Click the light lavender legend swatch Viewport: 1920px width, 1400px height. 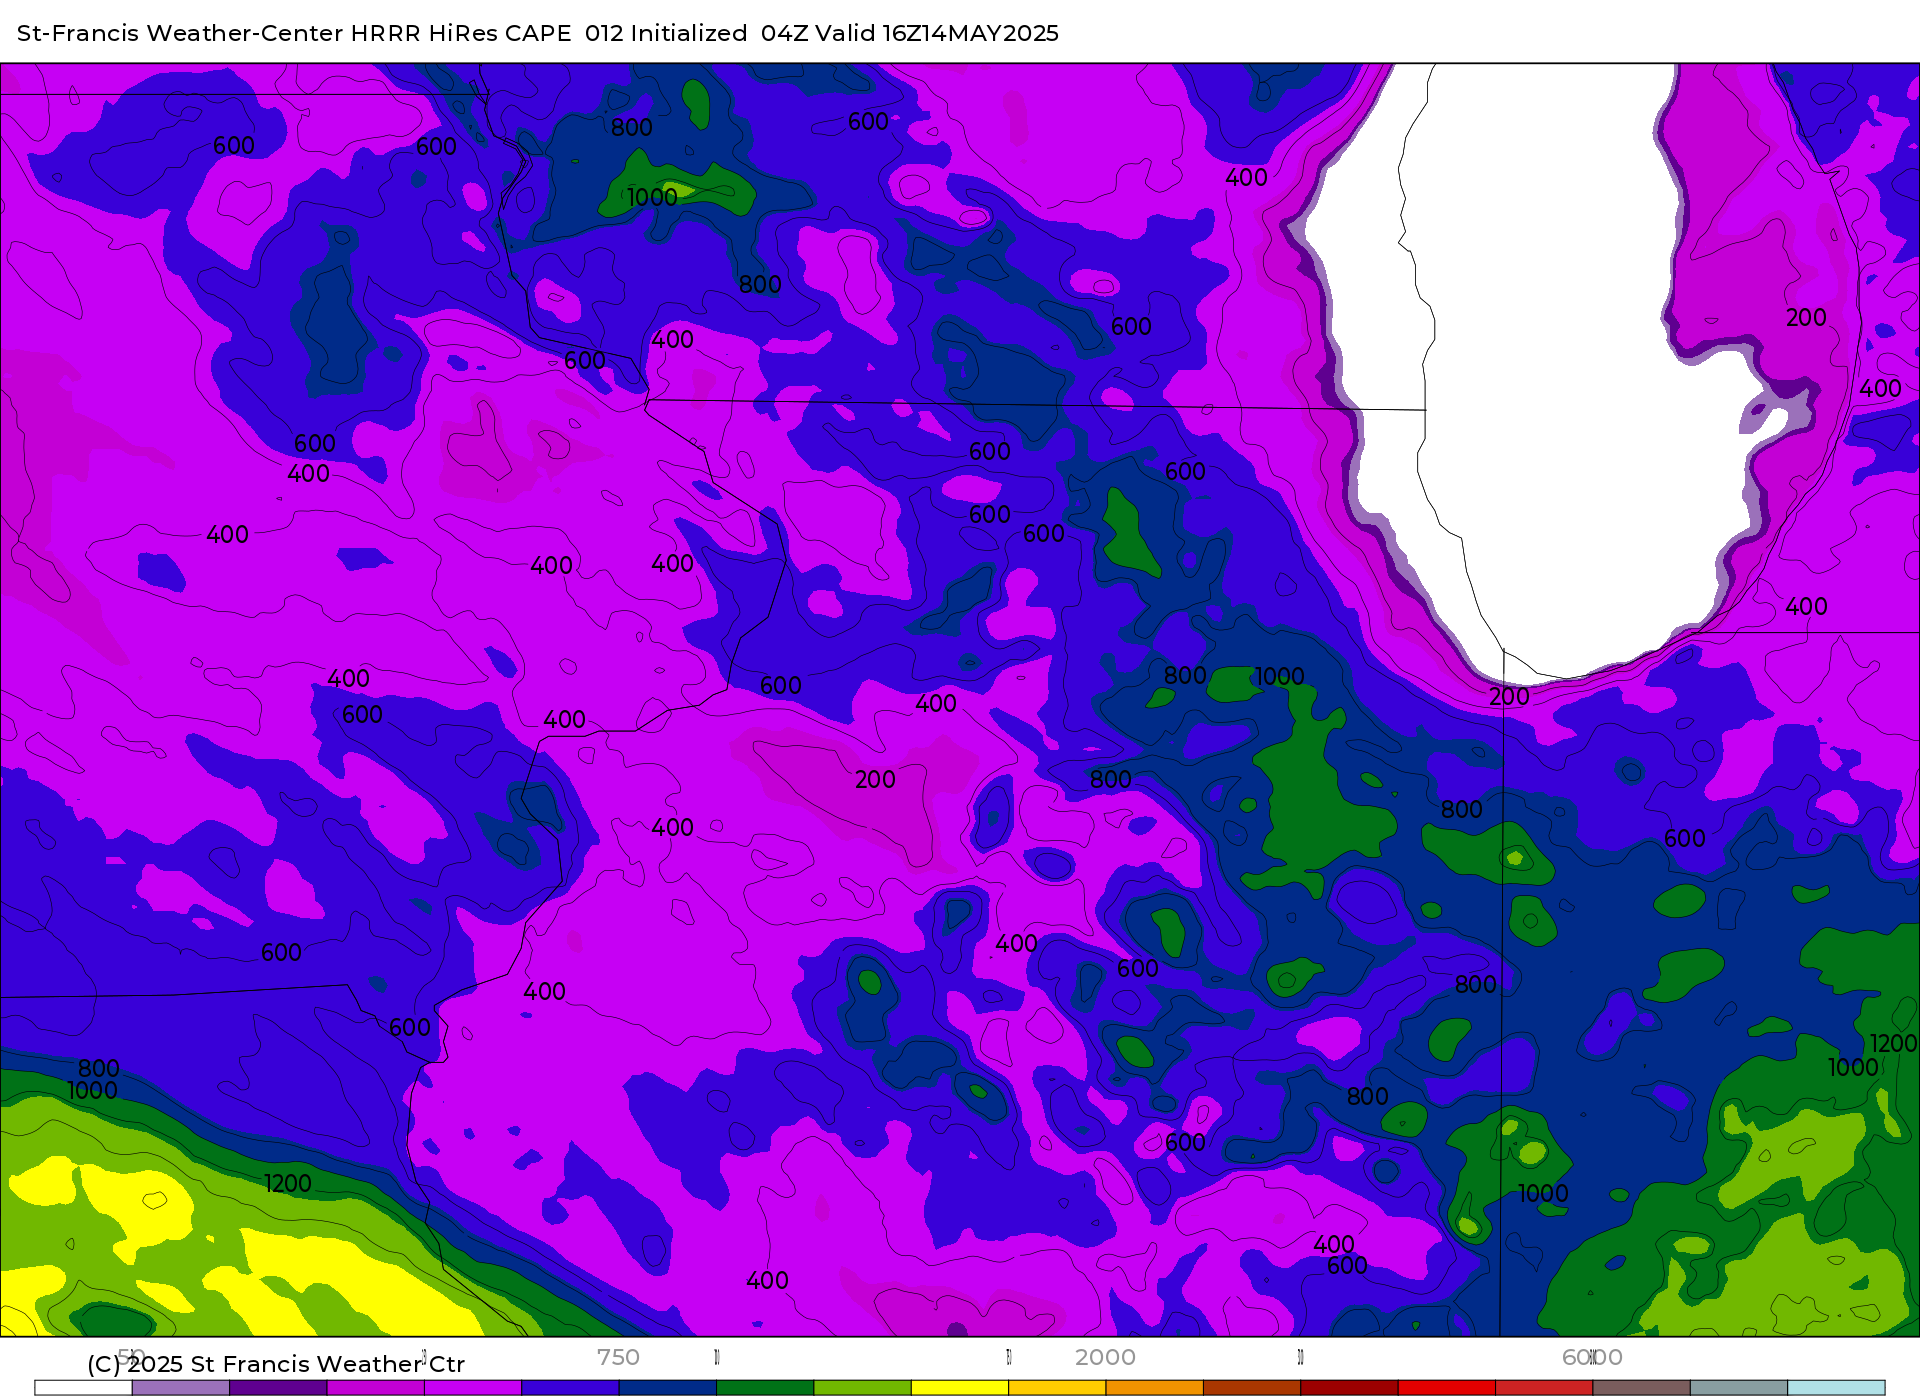pyautogui.click(x=181, y=1388)
